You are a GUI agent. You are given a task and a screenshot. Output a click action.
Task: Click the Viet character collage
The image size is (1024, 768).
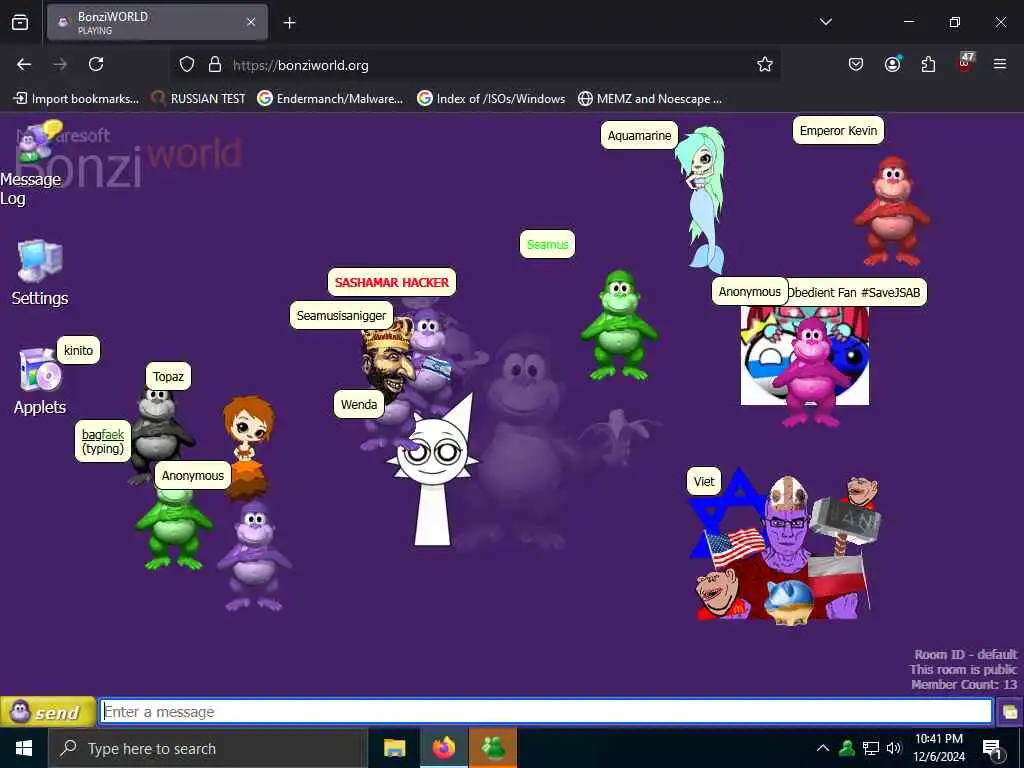click(786, 546)
